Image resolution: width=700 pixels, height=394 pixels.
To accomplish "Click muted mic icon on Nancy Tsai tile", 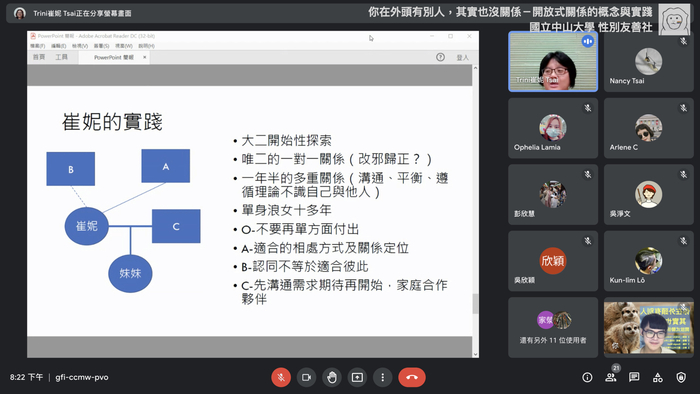I will pos(683,41).
